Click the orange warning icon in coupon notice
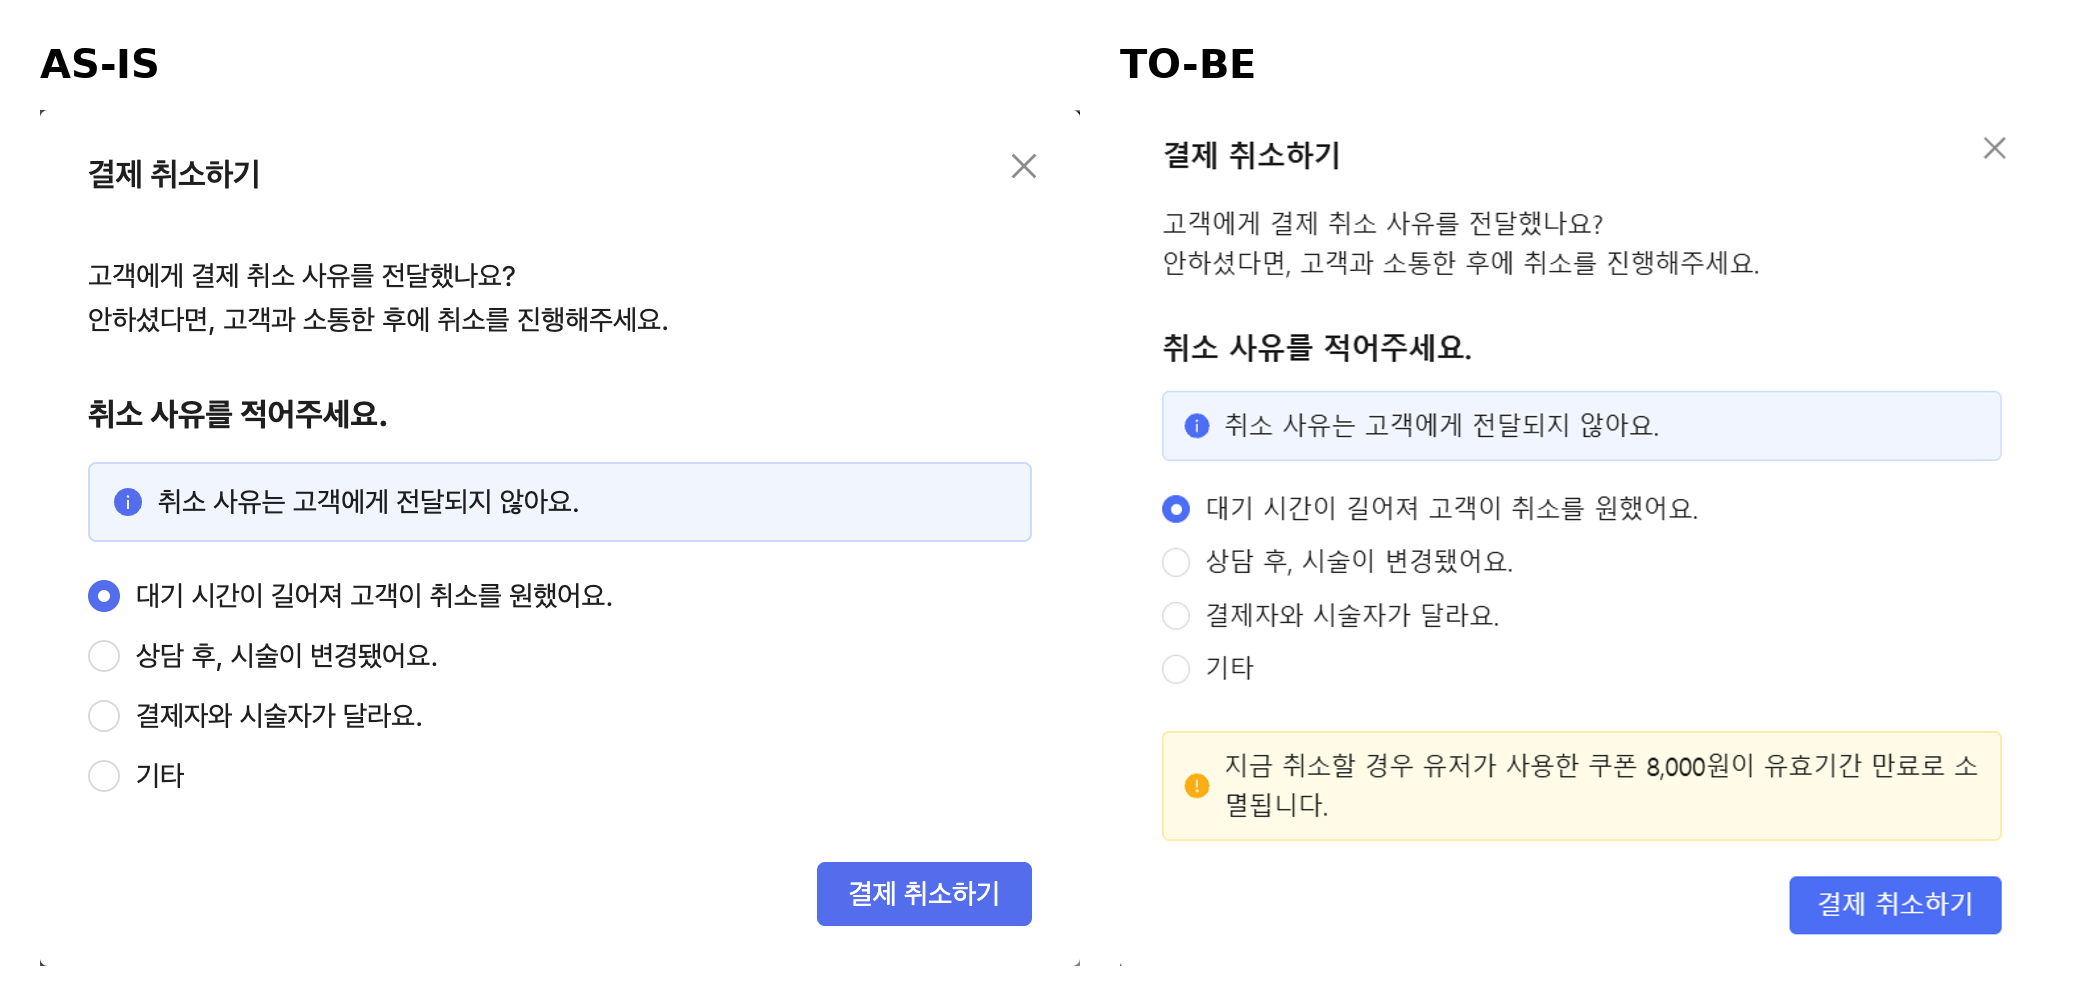The height and width of the screenshot is (1006, 2076). (1196, 786)
